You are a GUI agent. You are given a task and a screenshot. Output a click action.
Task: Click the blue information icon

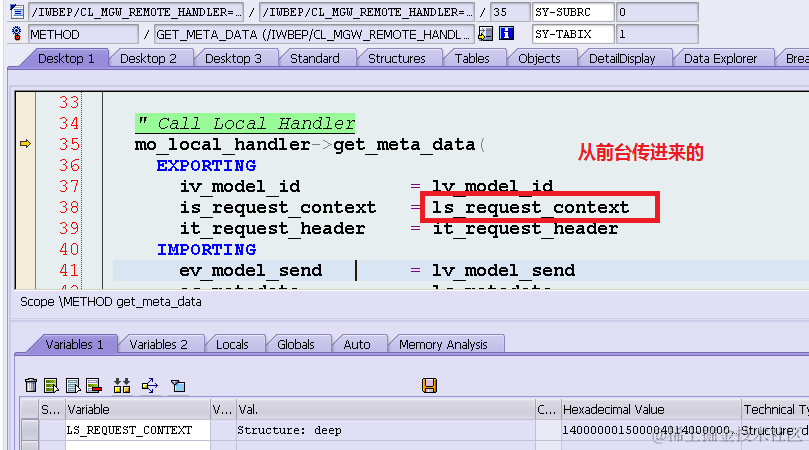(506, 34)
